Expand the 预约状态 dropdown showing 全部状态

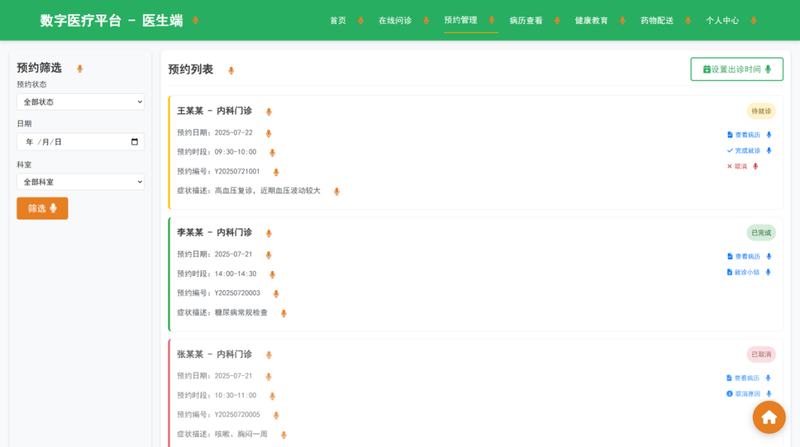coord(81,102)
